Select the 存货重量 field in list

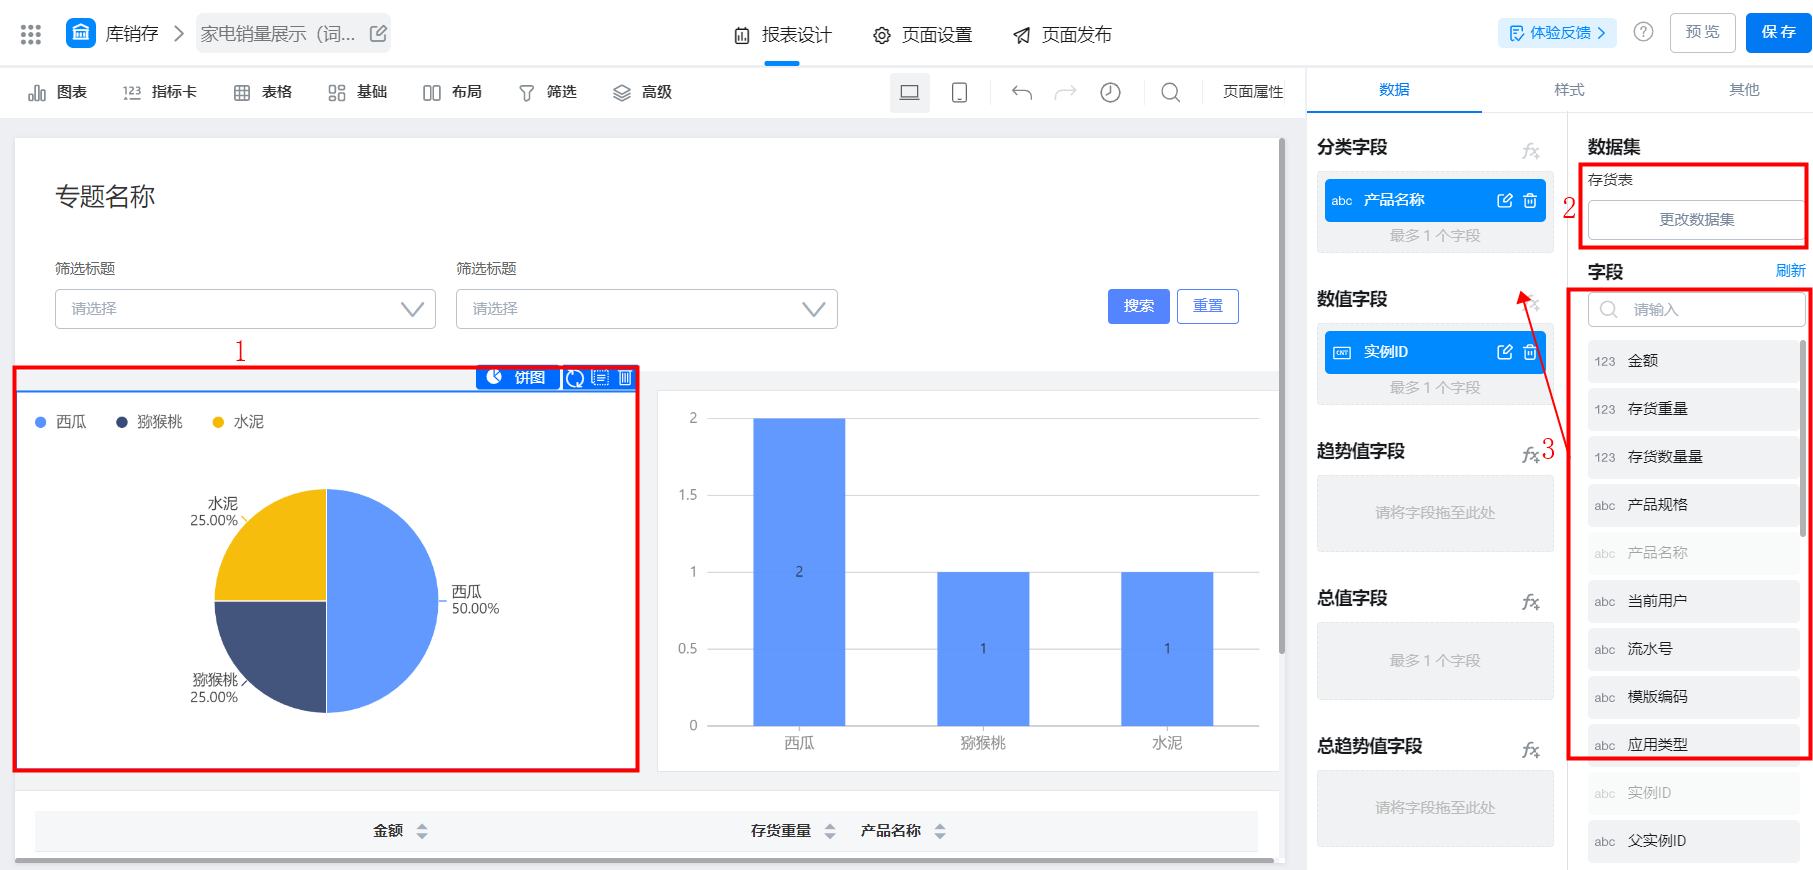[1693, 409]
